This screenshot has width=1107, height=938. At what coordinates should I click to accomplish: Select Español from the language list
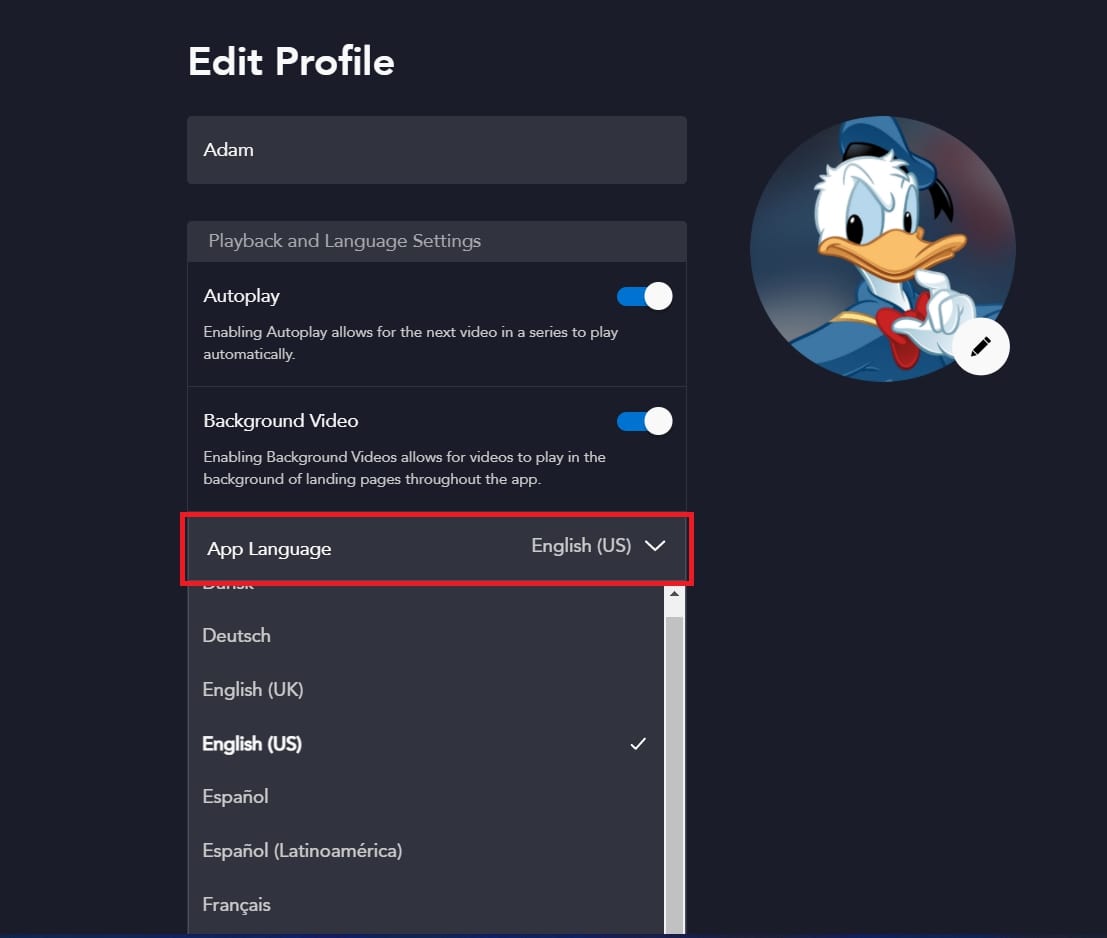point(236,797)
